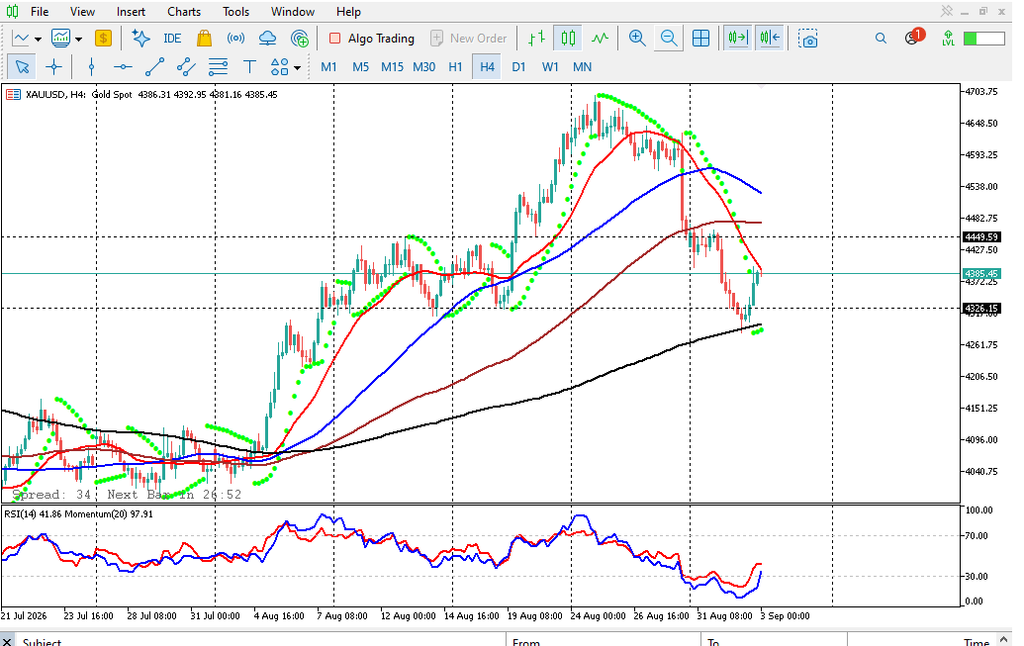Switch to H1 timeframe
The width and height of the screenshot is (1024, 646).
455,67
